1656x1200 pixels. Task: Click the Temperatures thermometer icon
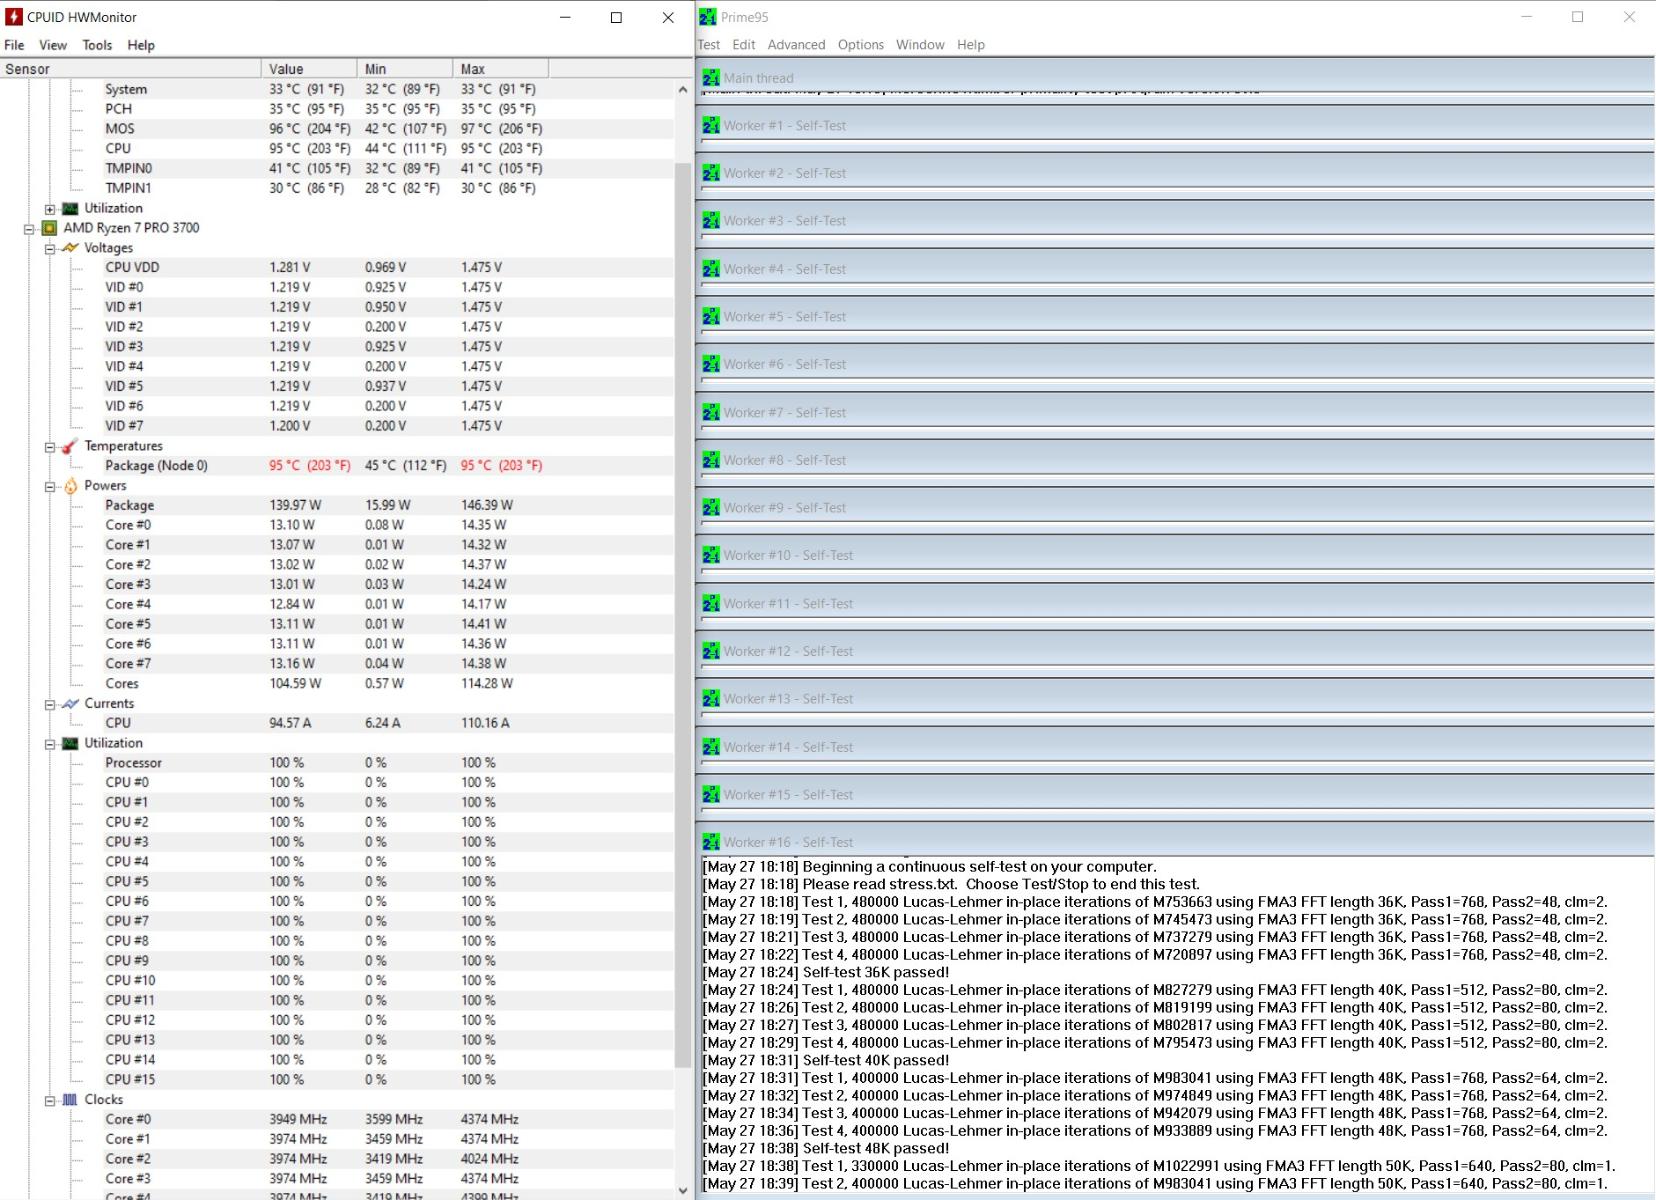[x=70, y=446]
